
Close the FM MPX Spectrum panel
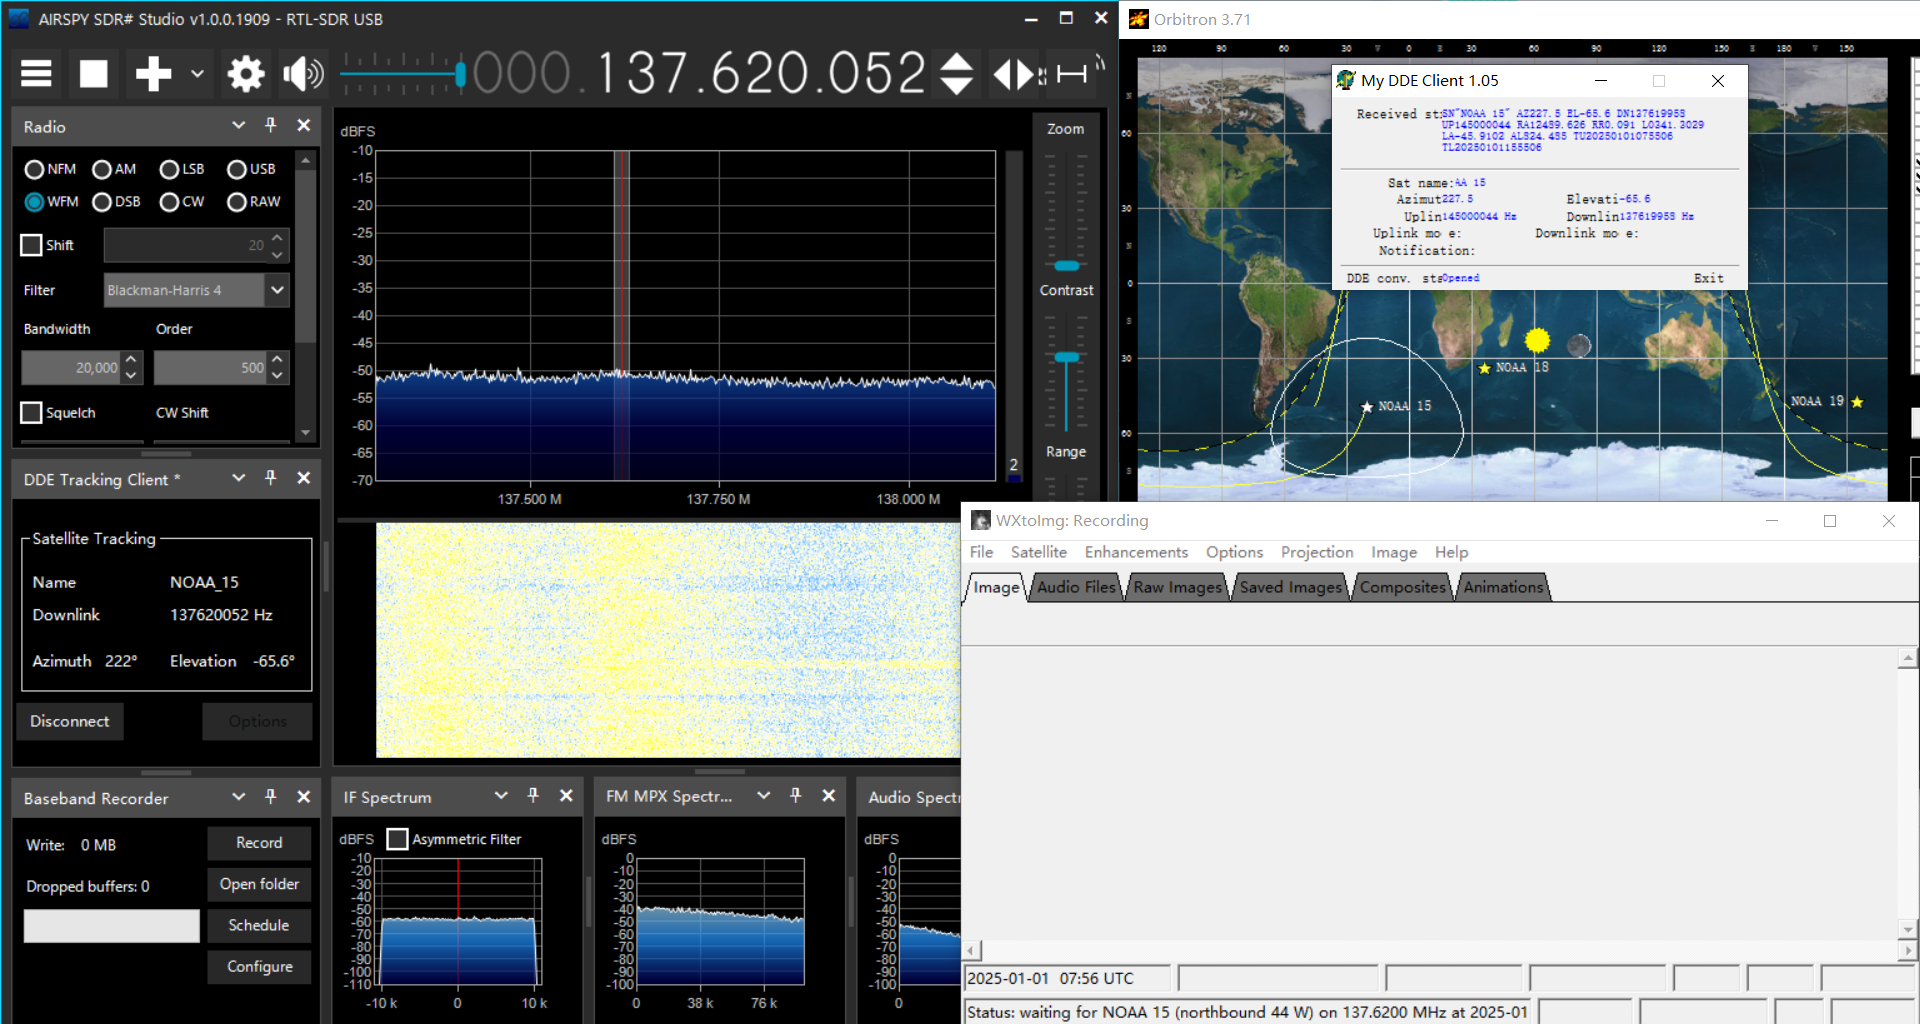tap(828, 796)
